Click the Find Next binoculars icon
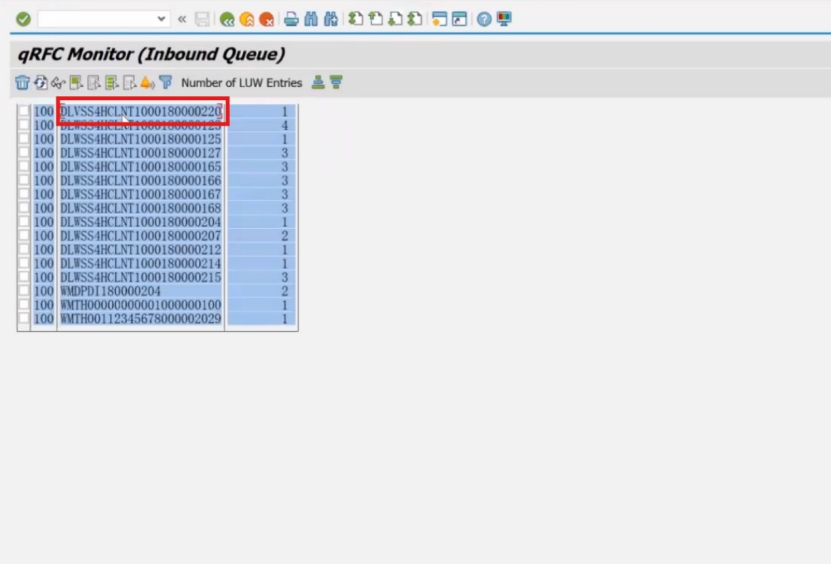This screenshot has width=831, height=565. click(331, 20)
